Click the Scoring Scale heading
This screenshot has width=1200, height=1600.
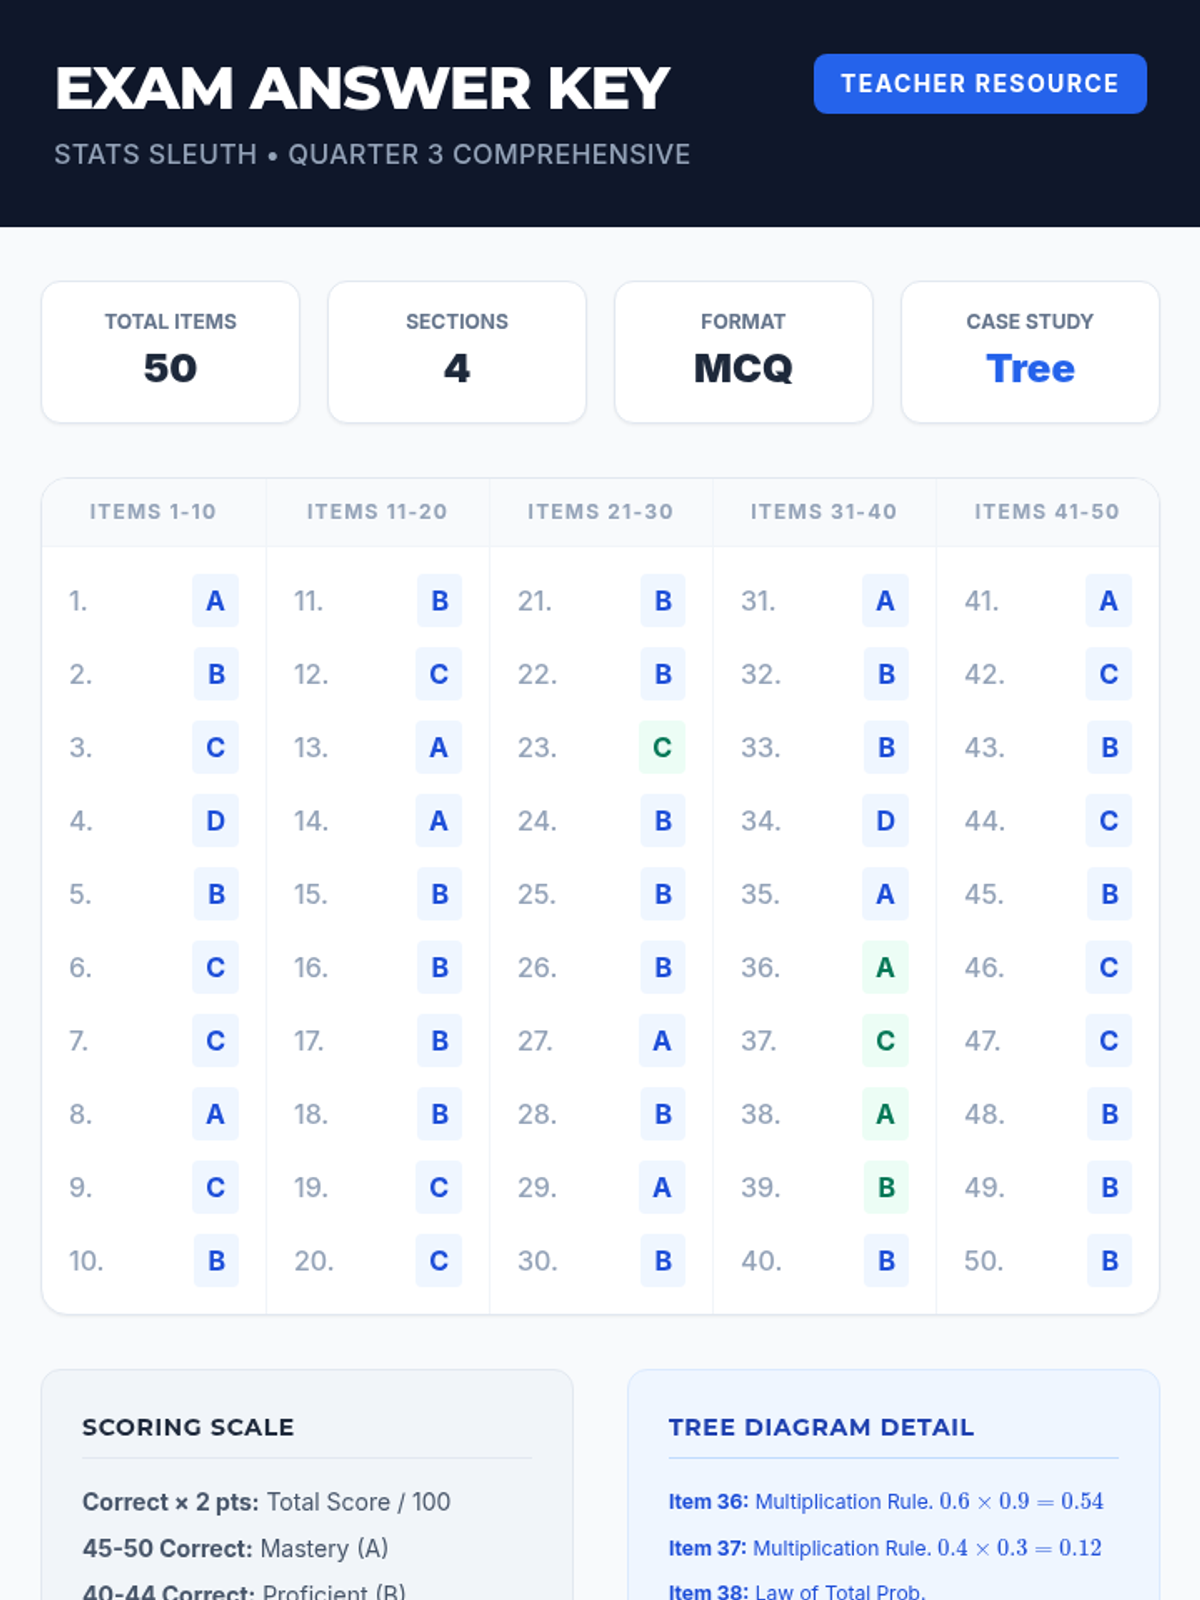click(x=188, y=1427)
